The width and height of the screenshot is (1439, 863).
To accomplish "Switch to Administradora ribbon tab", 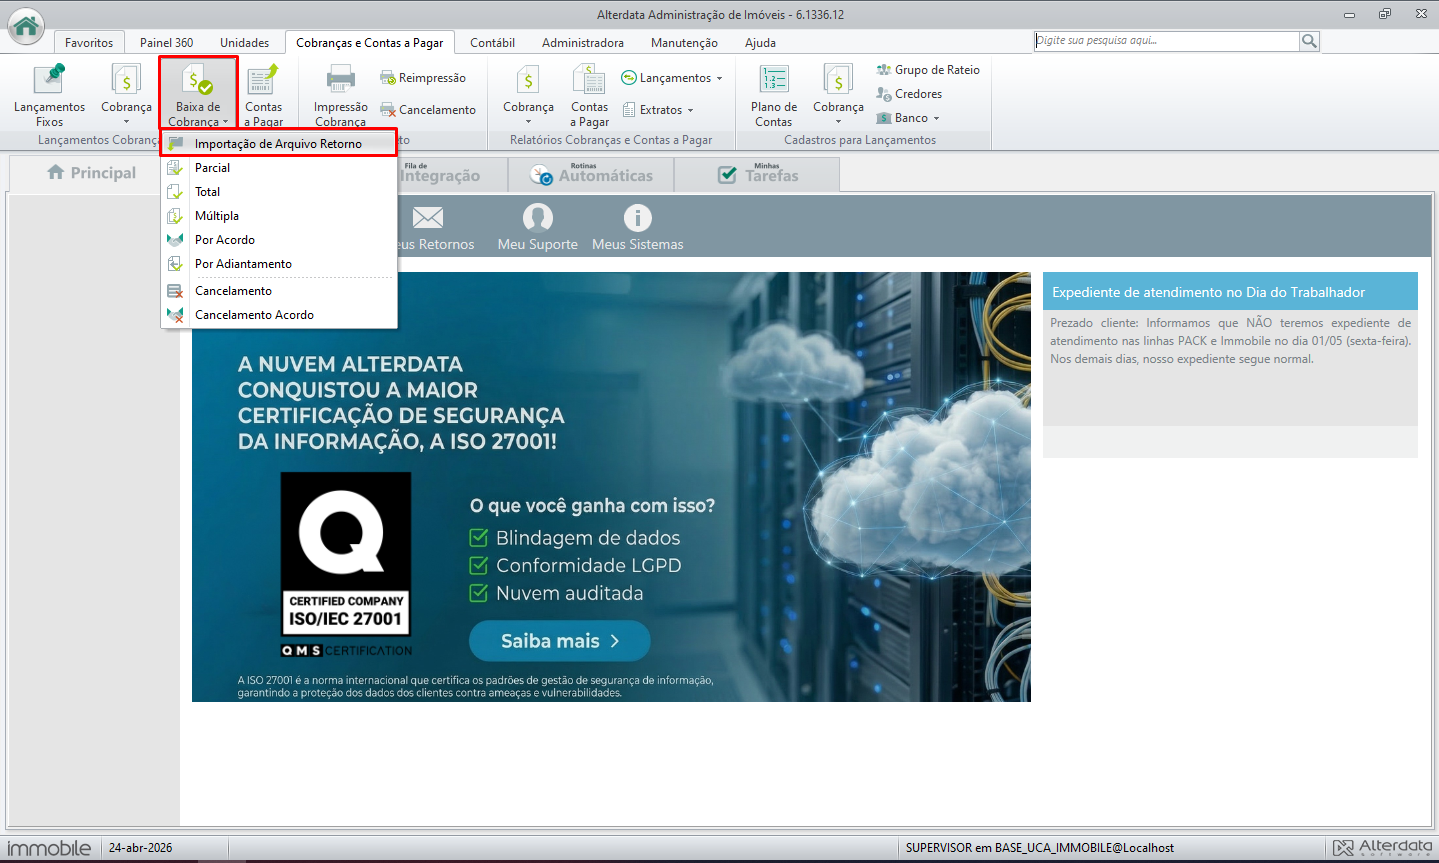I will click(x=583, y=43).
